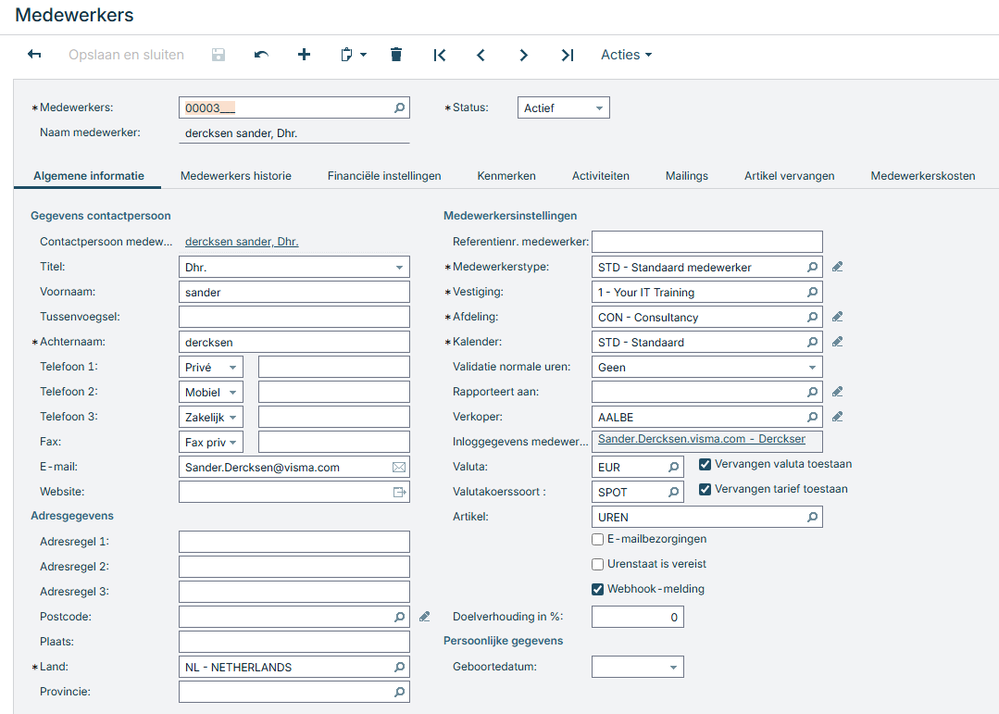Disable Webhook-melding checkbox
The height and width of the screenshot is (714, 999).
[x=598, y=589]
